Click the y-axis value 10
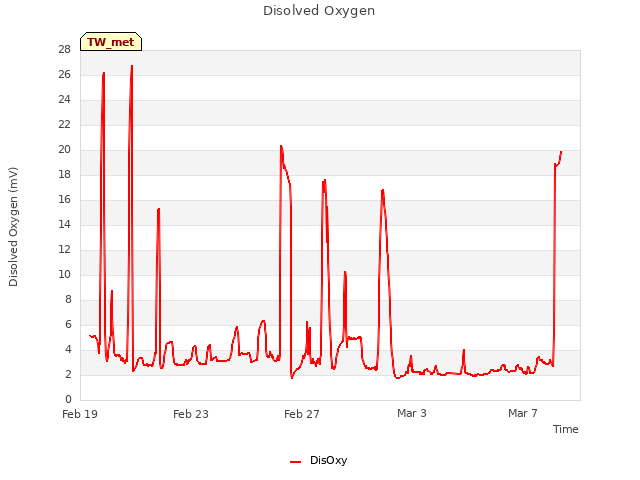This screenshot has width=640, height=480. tap(64, 274)
